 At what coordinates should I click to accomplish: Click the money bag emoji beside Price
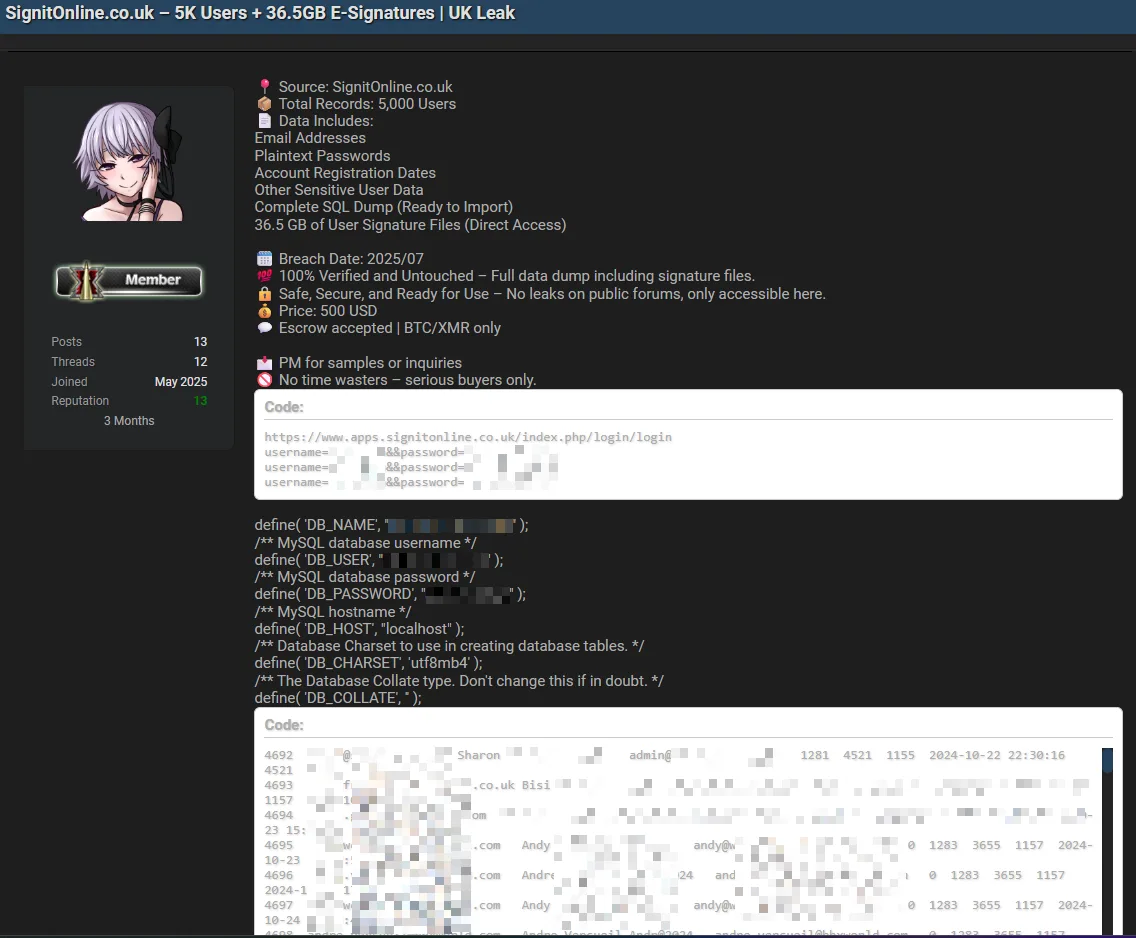[264, 311]
